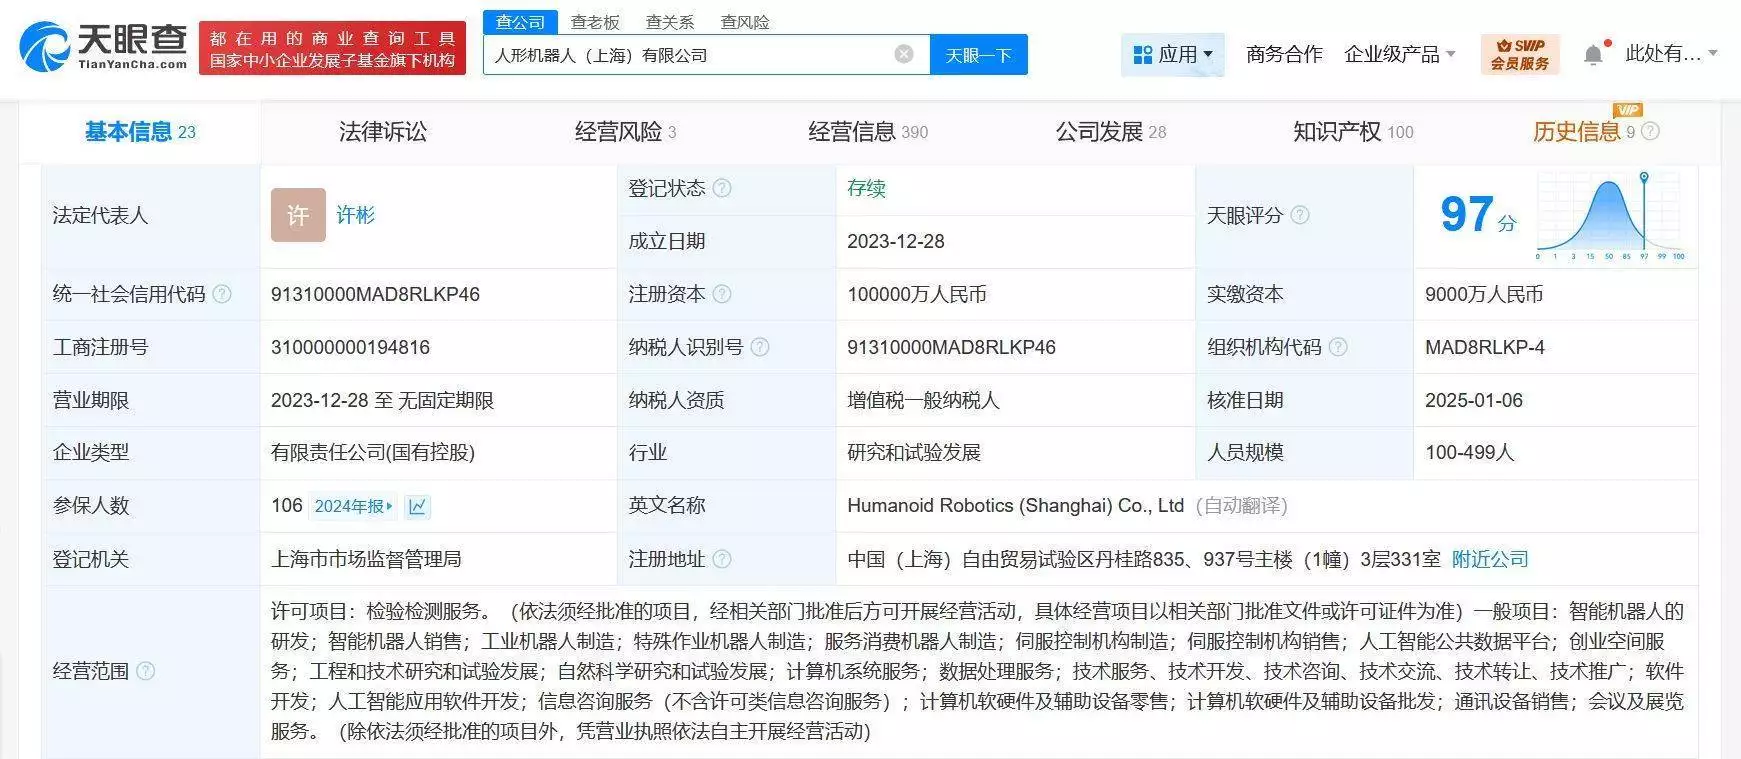Open the 历史信息 VIP tab
The height and width of the screenshot is (759, 1741).
pyautogui.click(x=1584, y=131)
